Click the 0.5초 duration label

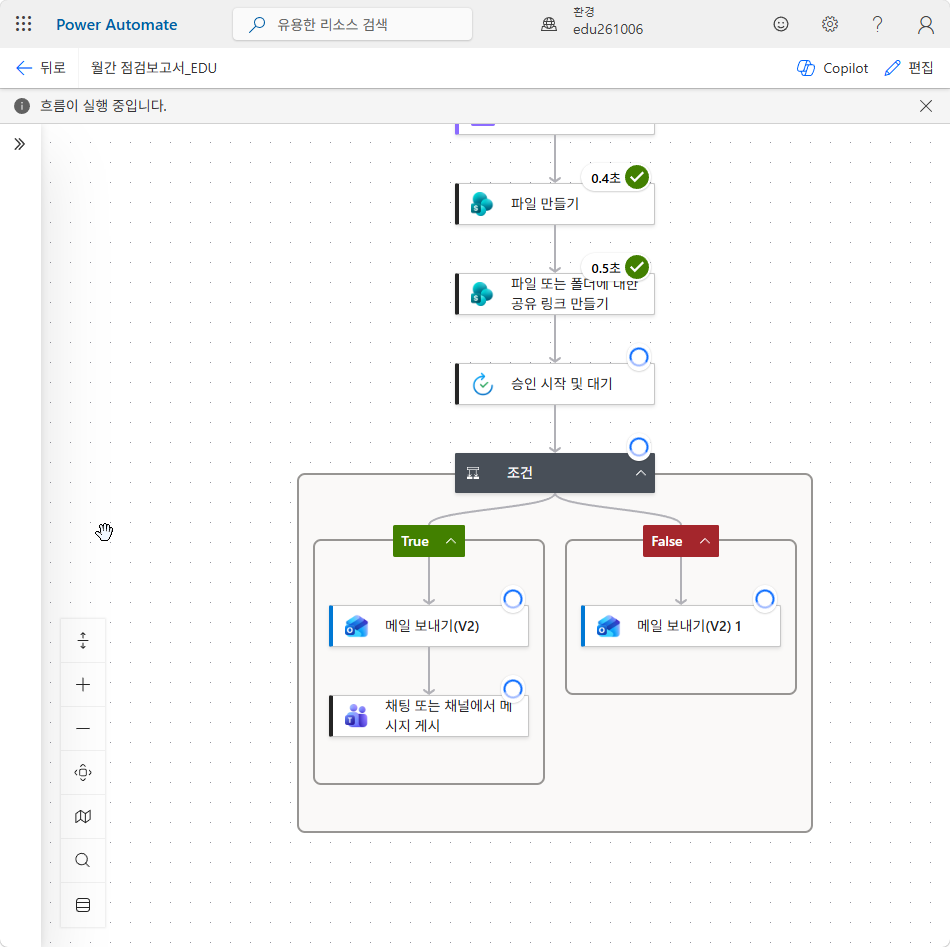coord(606,268)
